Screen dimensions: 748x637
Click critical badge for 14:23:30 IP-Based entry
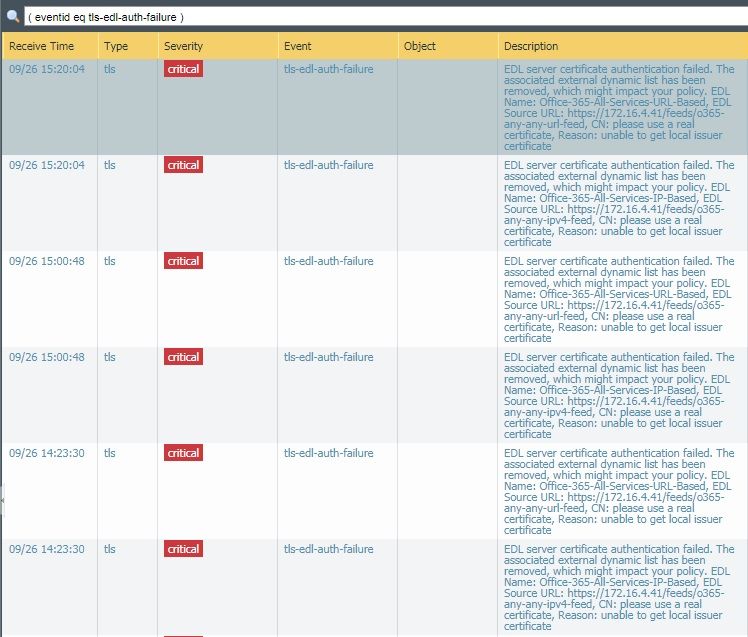[x=183, y=549]
